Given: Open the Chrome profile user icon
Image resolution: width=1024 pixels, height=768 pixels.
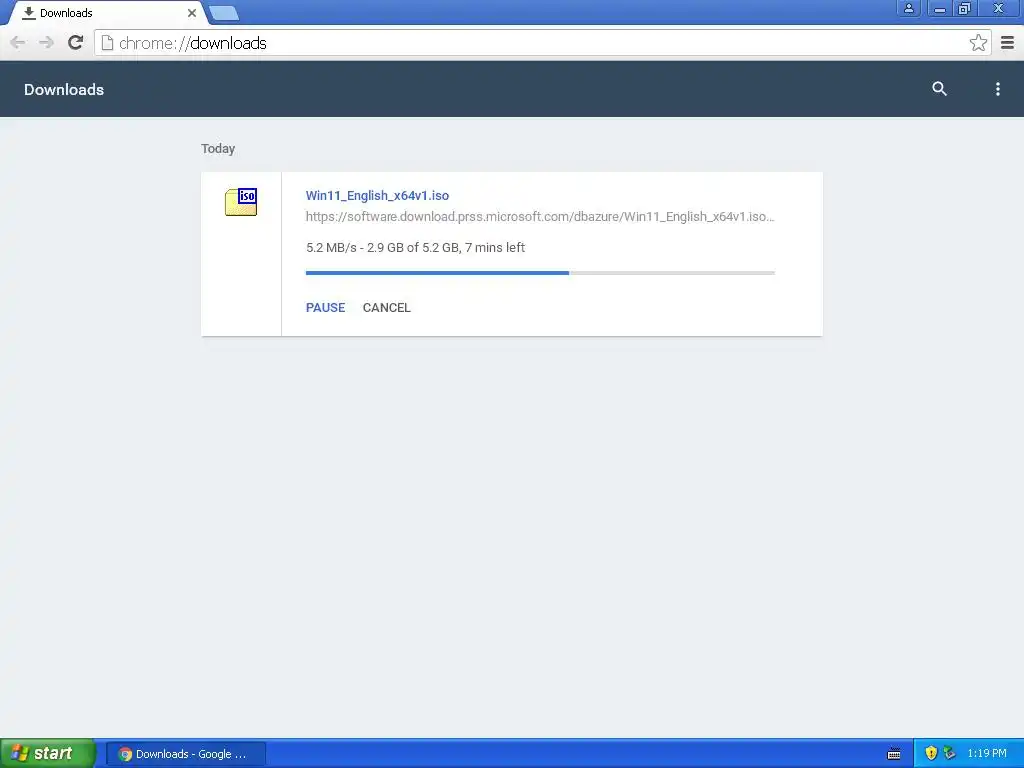Looking at the screenshot, I should (x=908, y=8).
